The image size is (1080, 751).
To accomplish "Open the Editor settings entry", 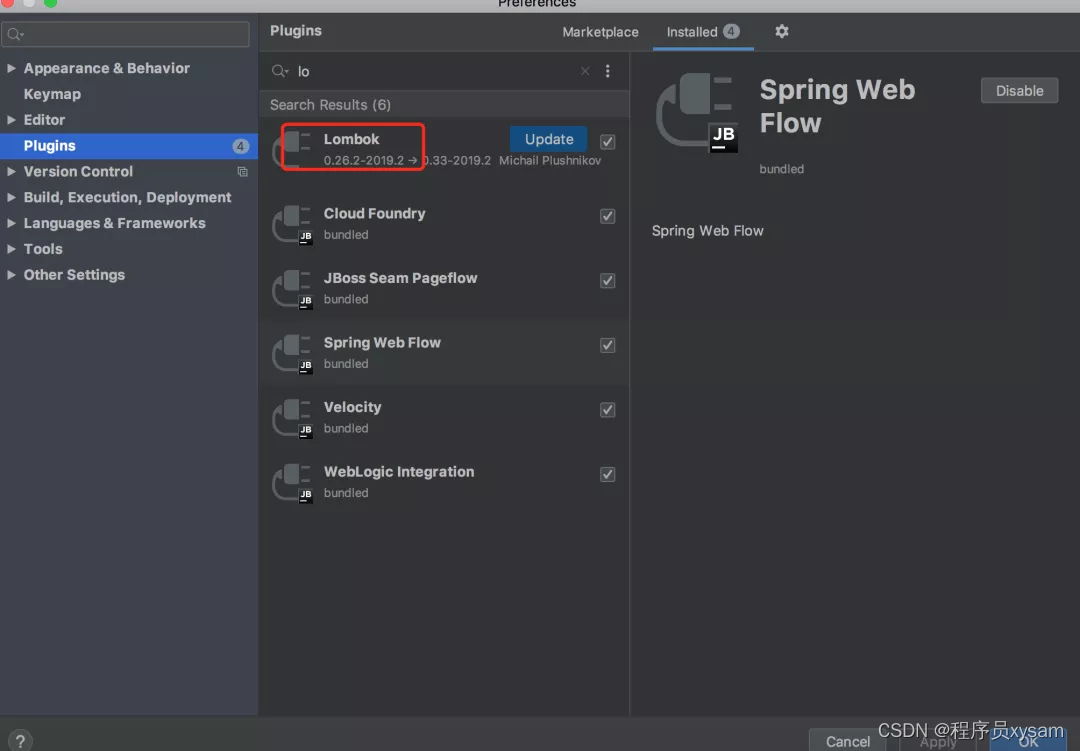I will 44,120.
